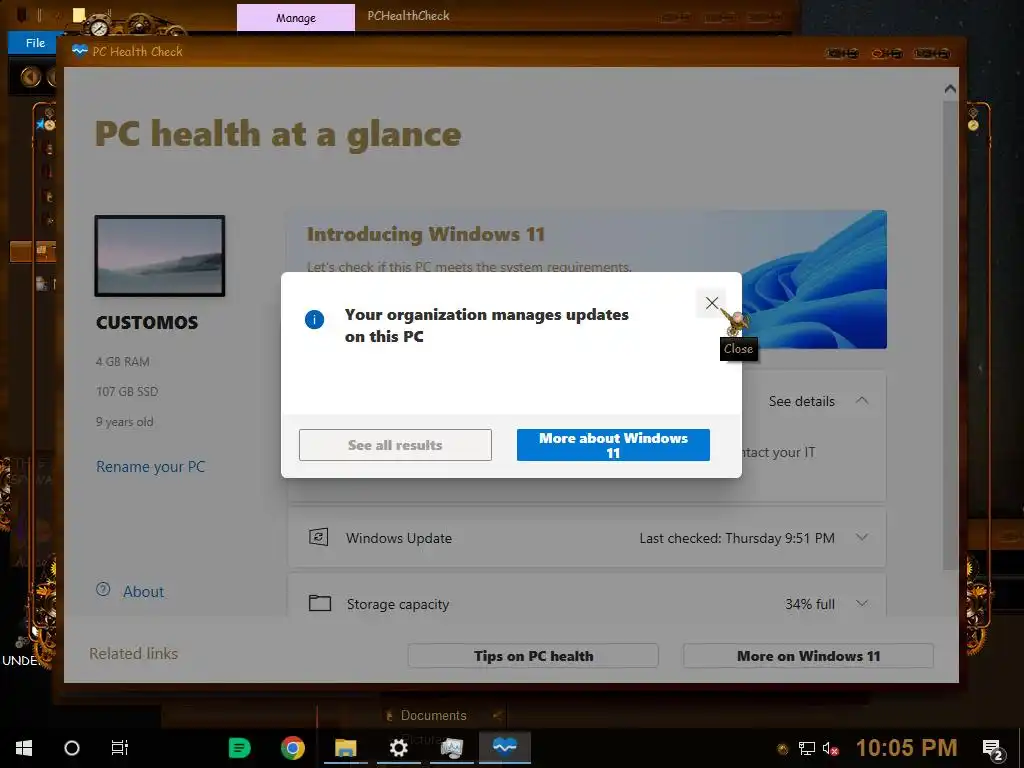Open More about Windows 11 in dialog
This screenshot has height=768, width=1024.
[x=613, y=445]
